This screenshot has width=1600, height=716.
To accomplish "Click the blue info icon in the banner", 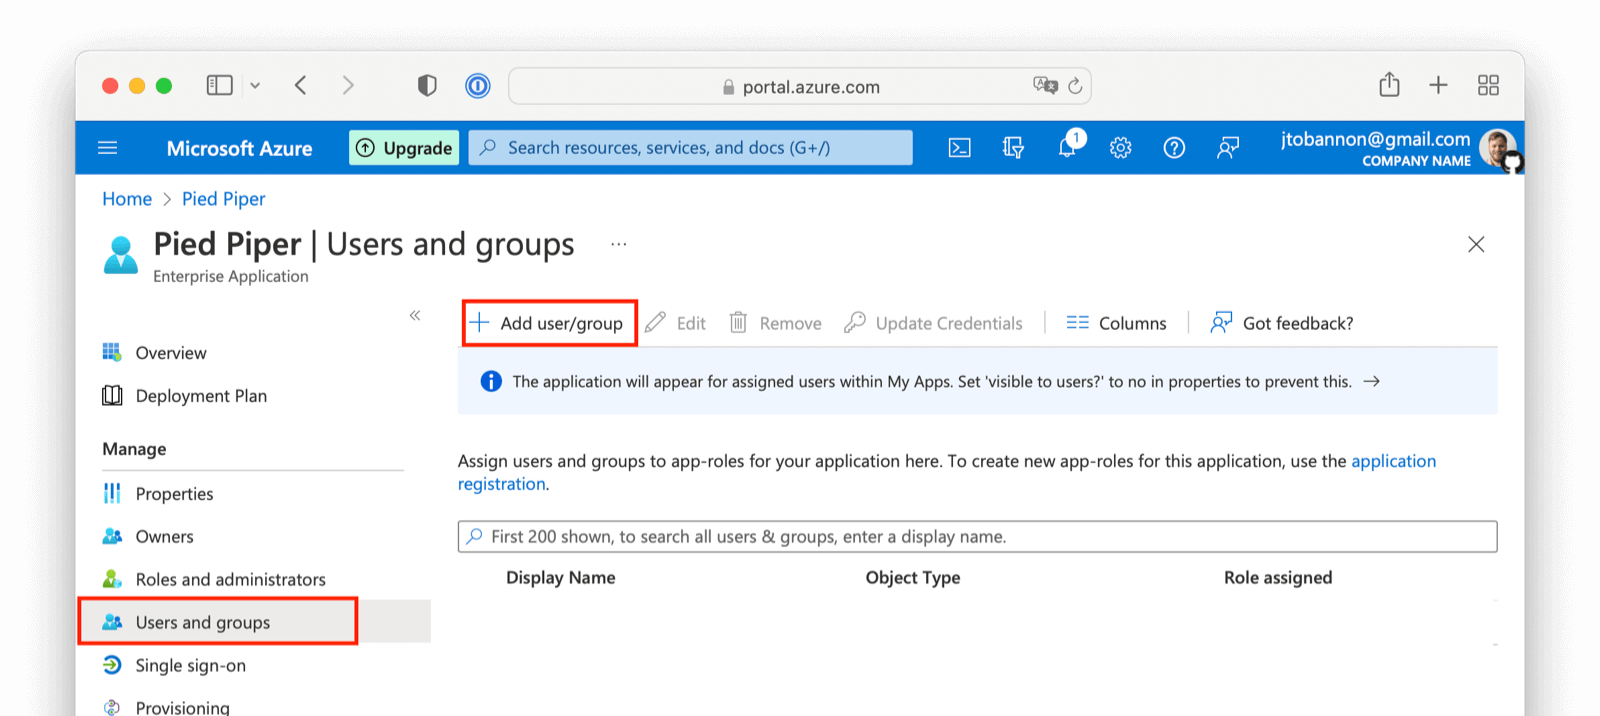I will coord(491,381).
